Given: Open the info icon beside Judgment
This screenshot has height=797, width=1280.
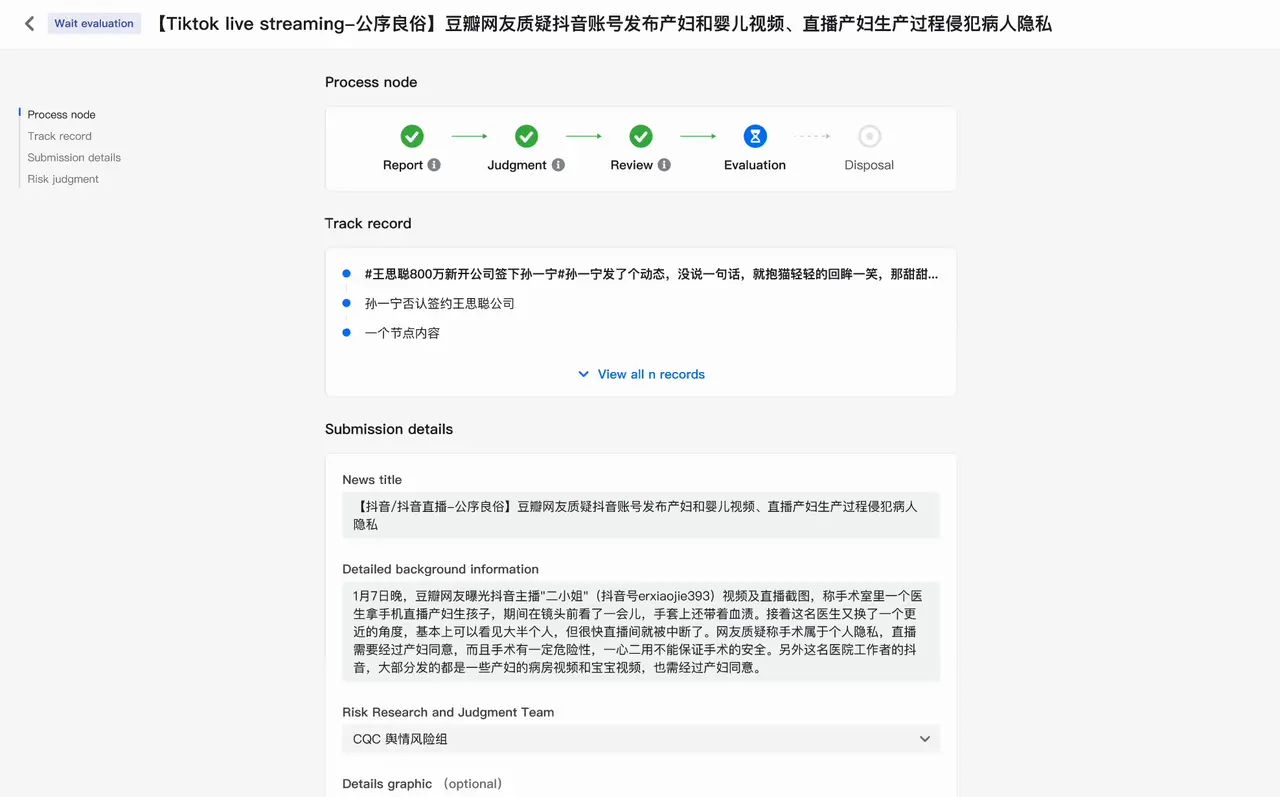Looking at the screenshot, I should 558,165.
